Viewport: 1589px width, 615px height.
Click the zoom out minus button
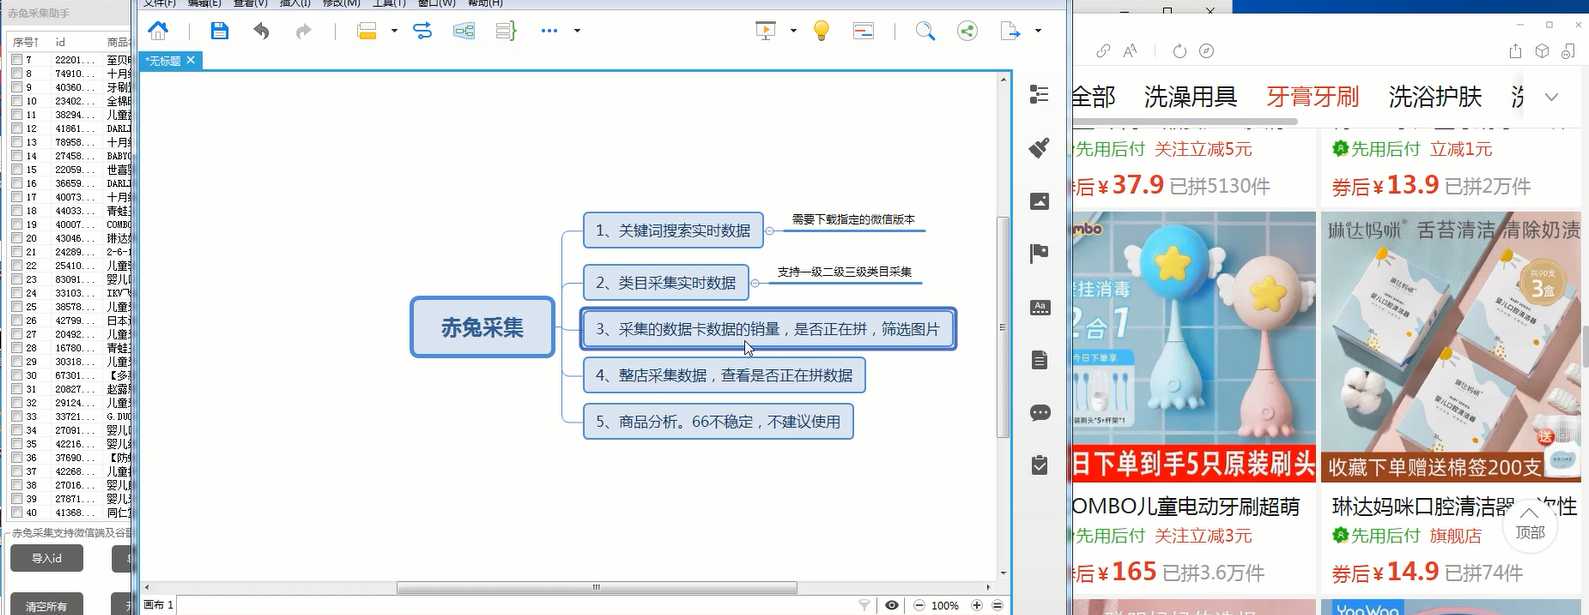(920, 605)
